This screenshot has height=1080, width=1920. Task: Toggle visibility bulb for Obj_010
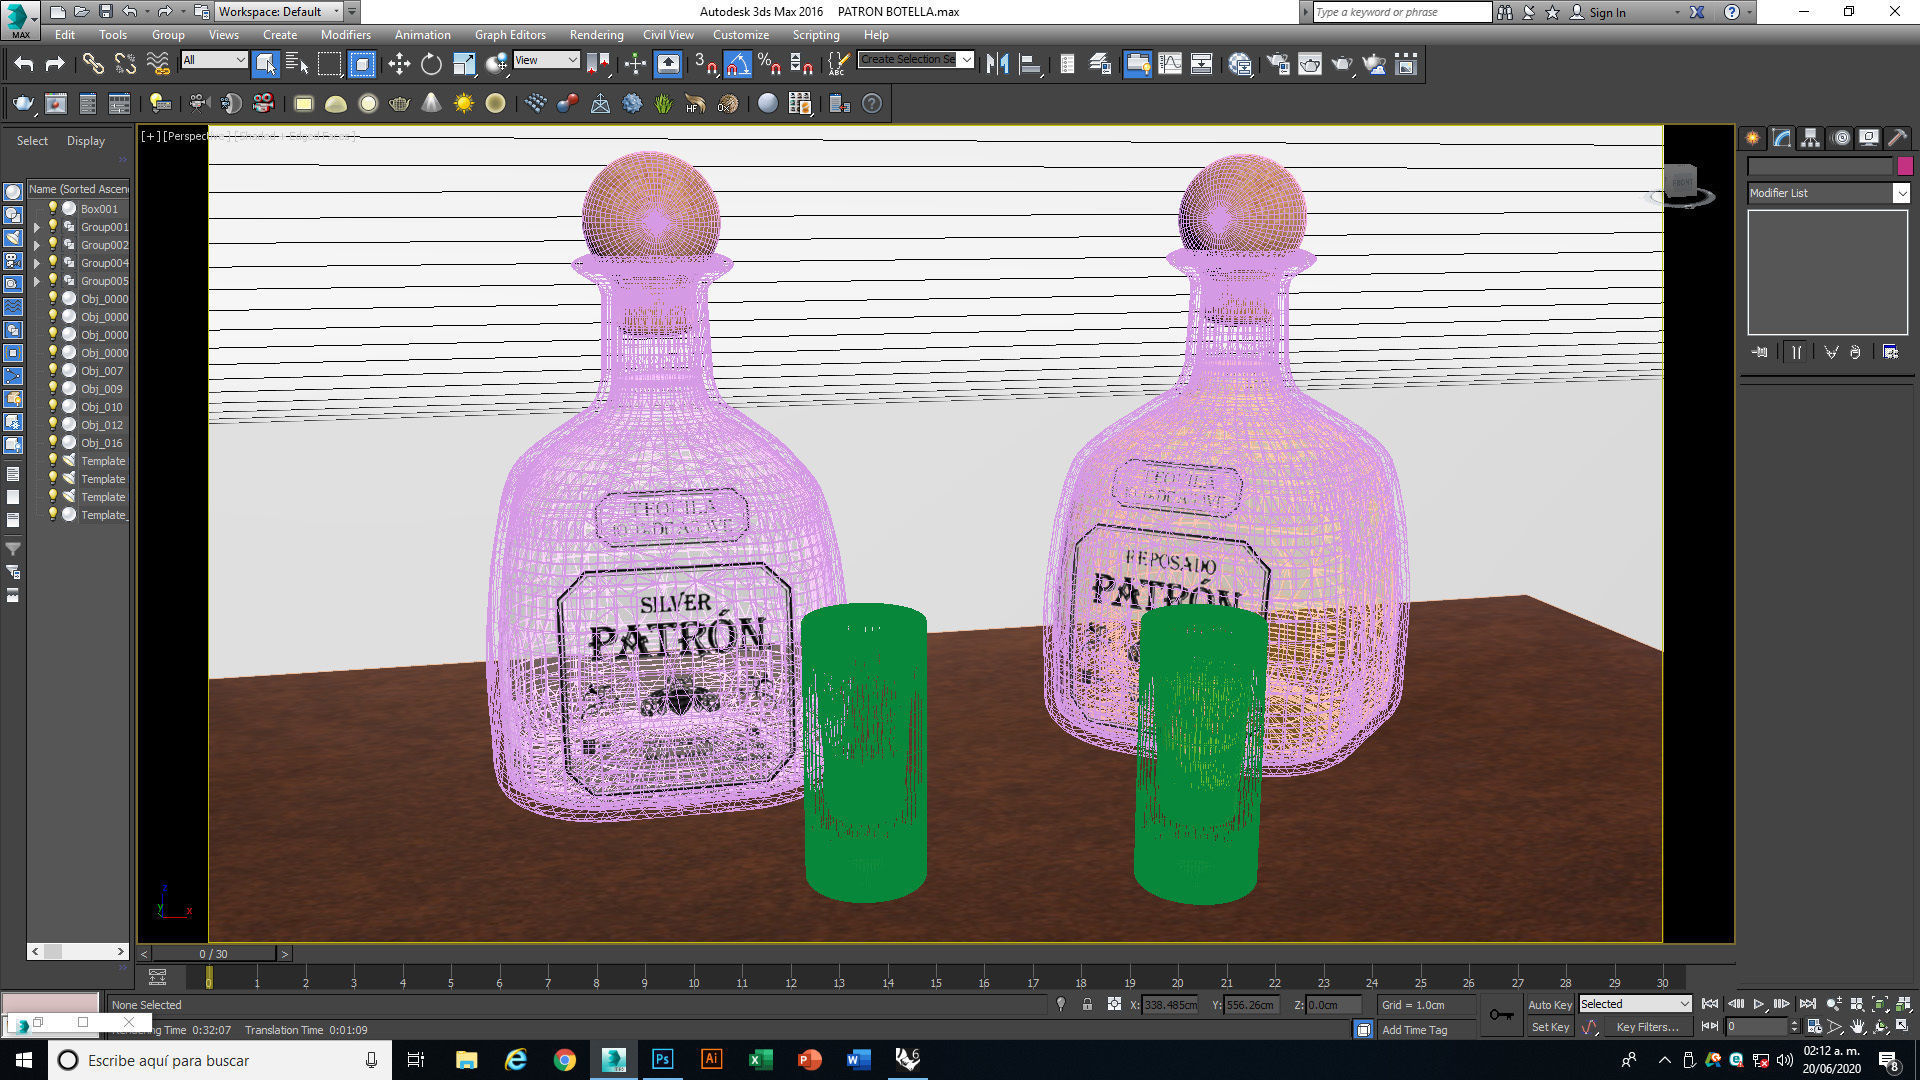coord(53,406)
